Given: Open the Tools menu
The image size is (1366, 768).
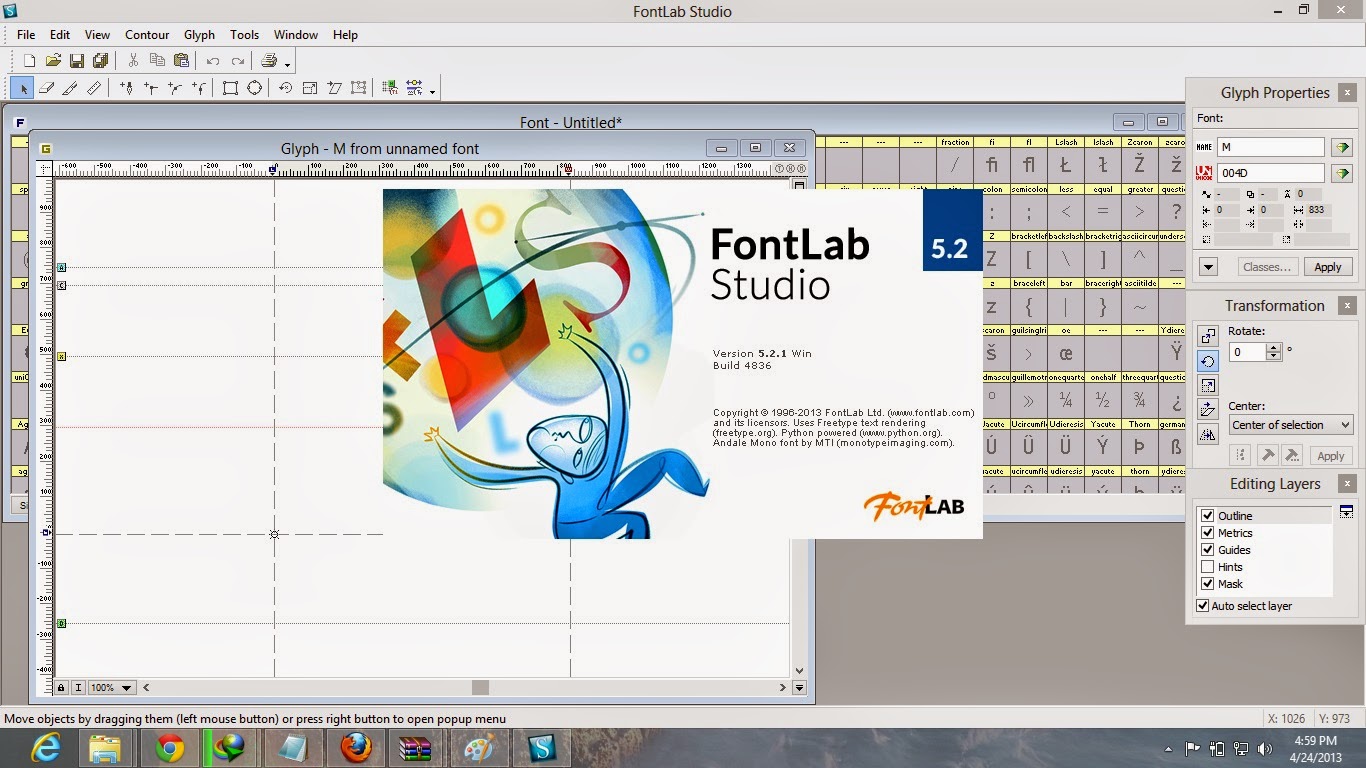Looking at the screenshot, I should 244,34.
